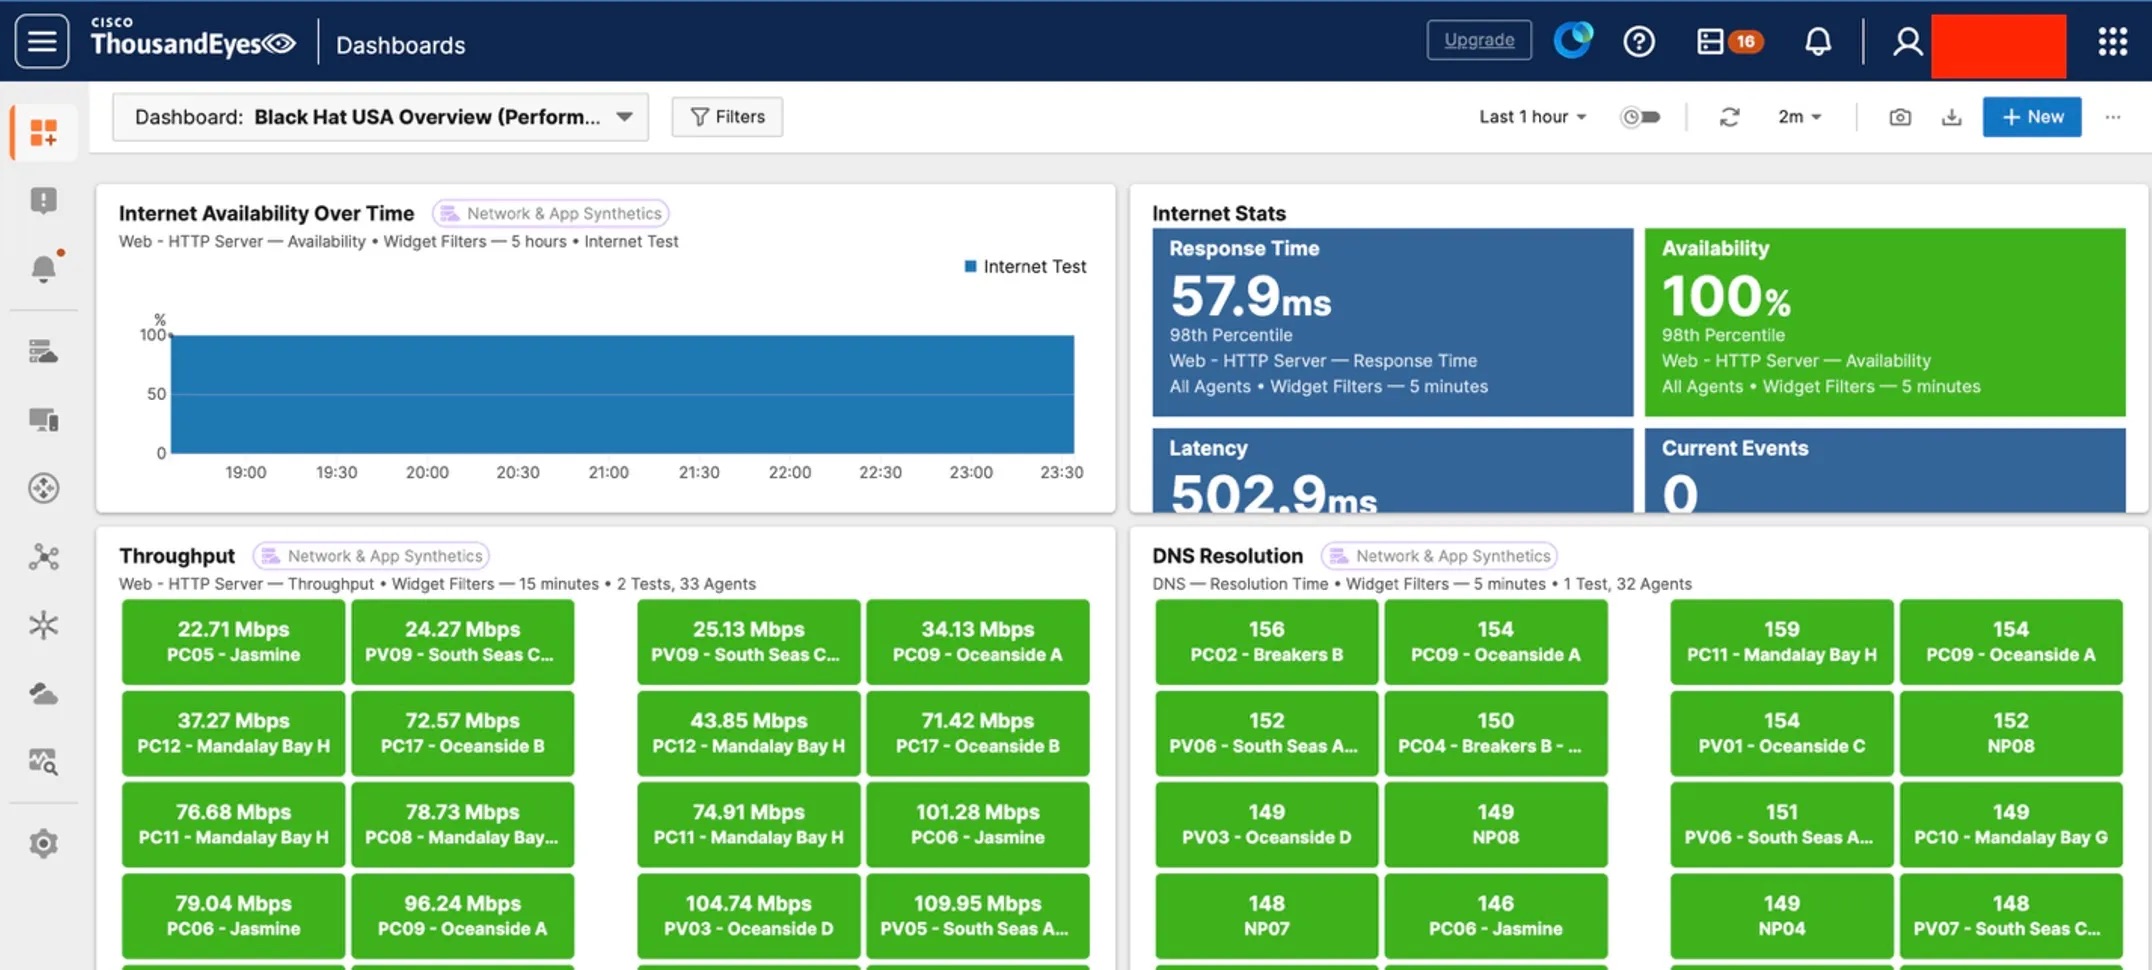The image size is (2152, 970).
Task: Open the Alerts bell in sidebar
Action: click(x=44, y=268)
